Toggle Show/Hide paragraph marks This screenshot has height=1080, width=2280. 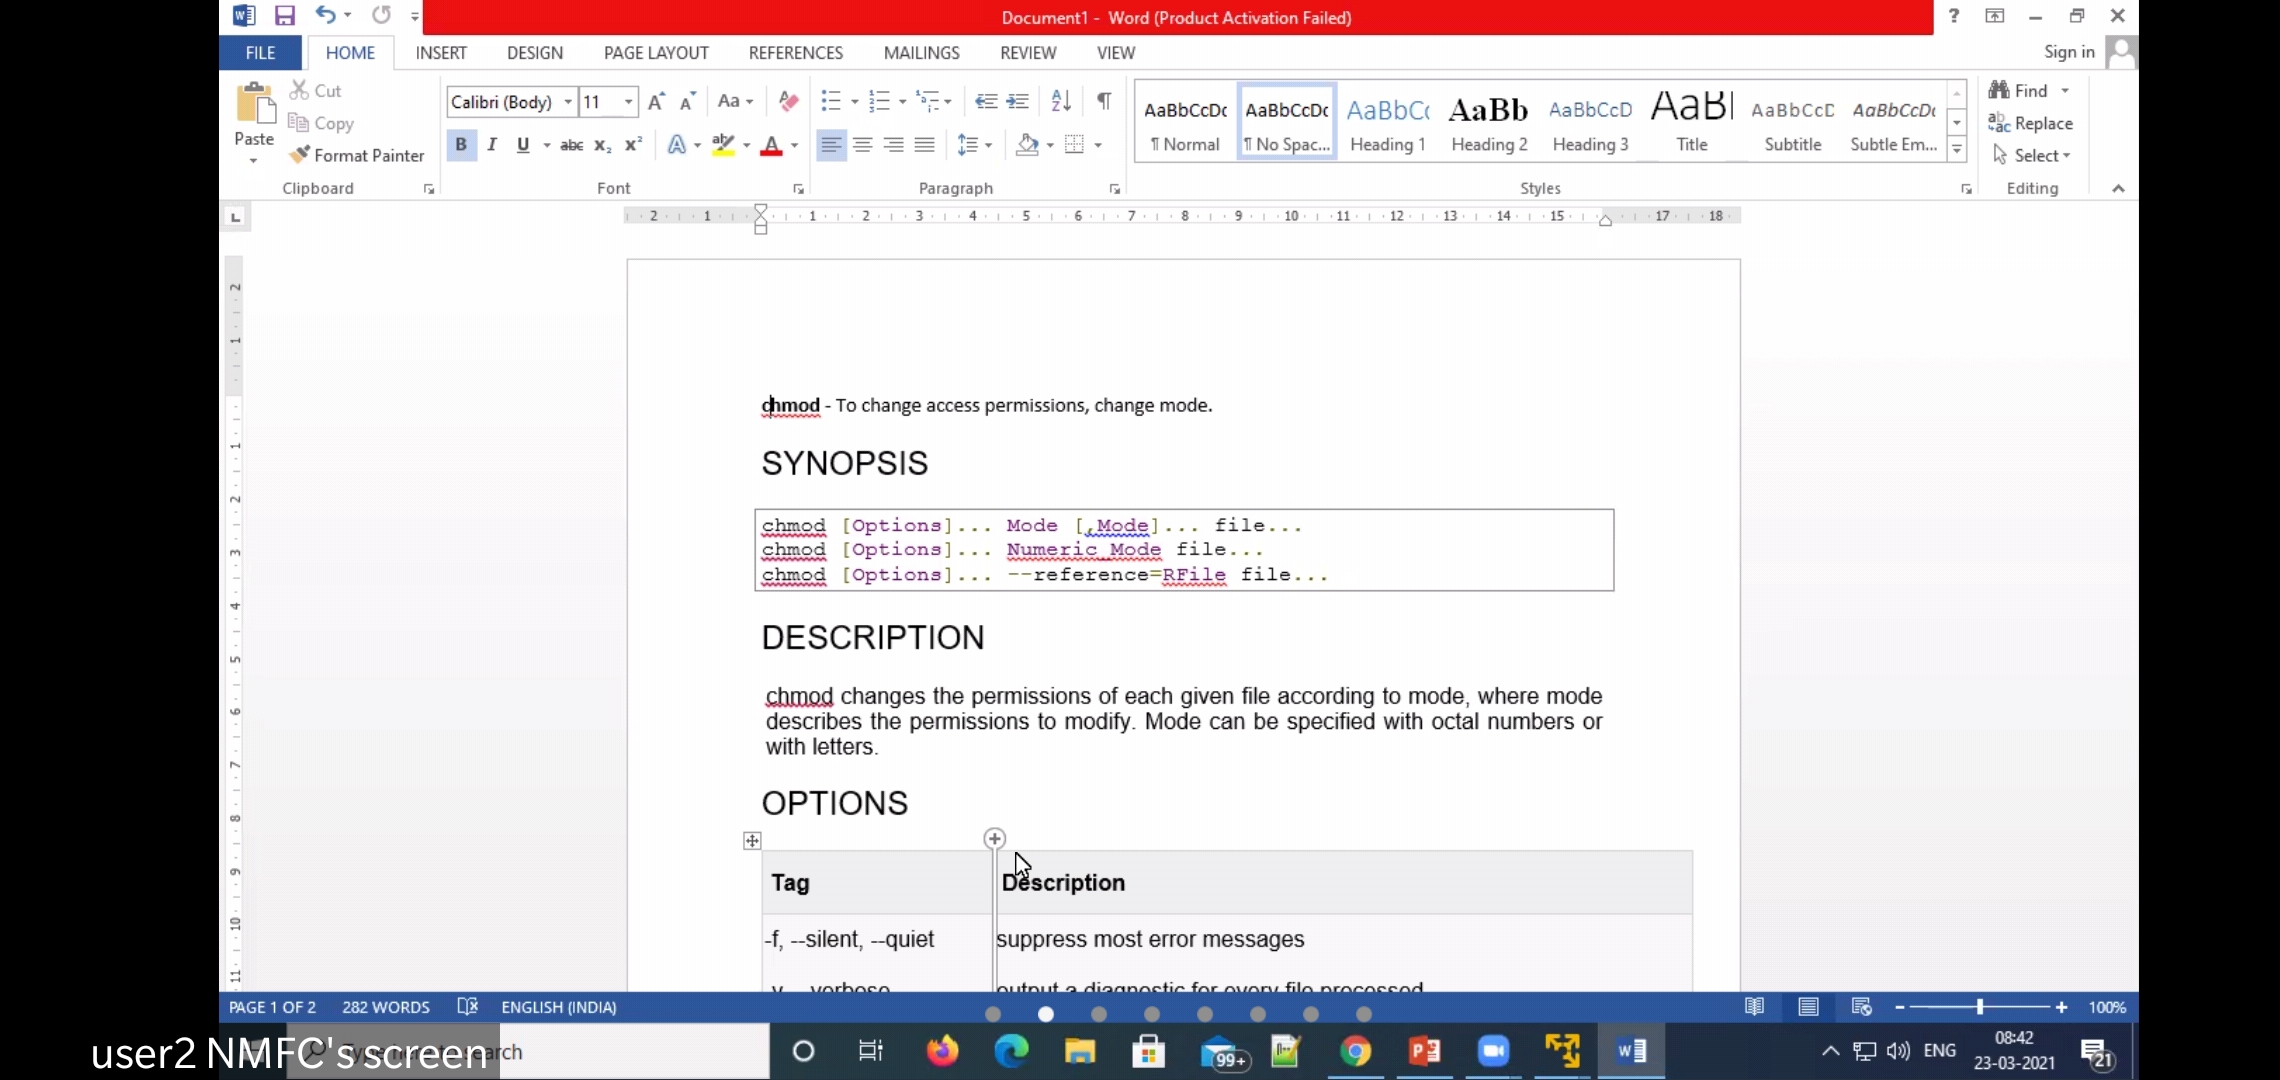pyautogui.click(x=1104, y=101)
